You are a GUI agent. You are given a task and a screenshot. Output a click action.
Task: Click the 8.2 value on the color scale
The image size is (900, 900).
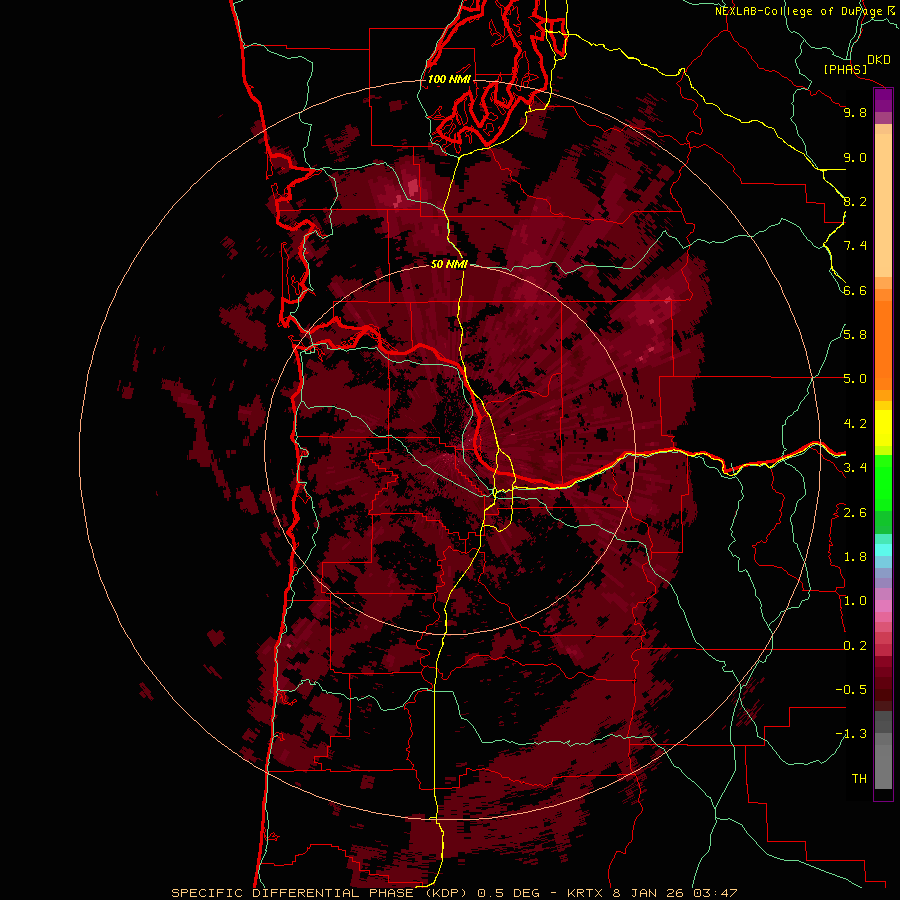tap(855, 201)
